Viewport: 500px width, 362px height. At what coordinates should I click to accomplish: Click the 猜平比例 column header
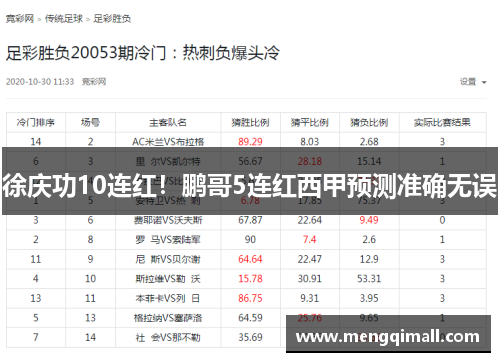coord(310,123)
